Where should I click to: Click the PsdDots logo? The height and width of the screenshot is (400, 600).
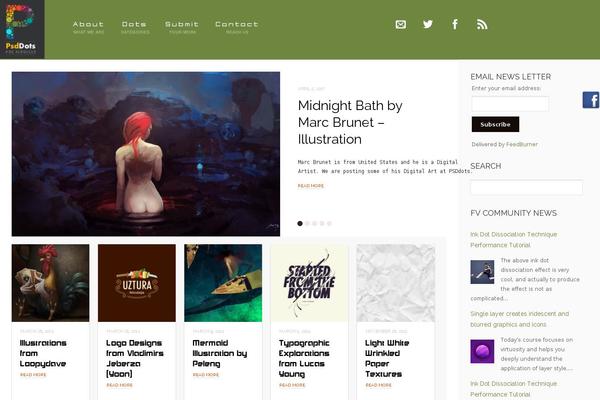tap(22, 29)
